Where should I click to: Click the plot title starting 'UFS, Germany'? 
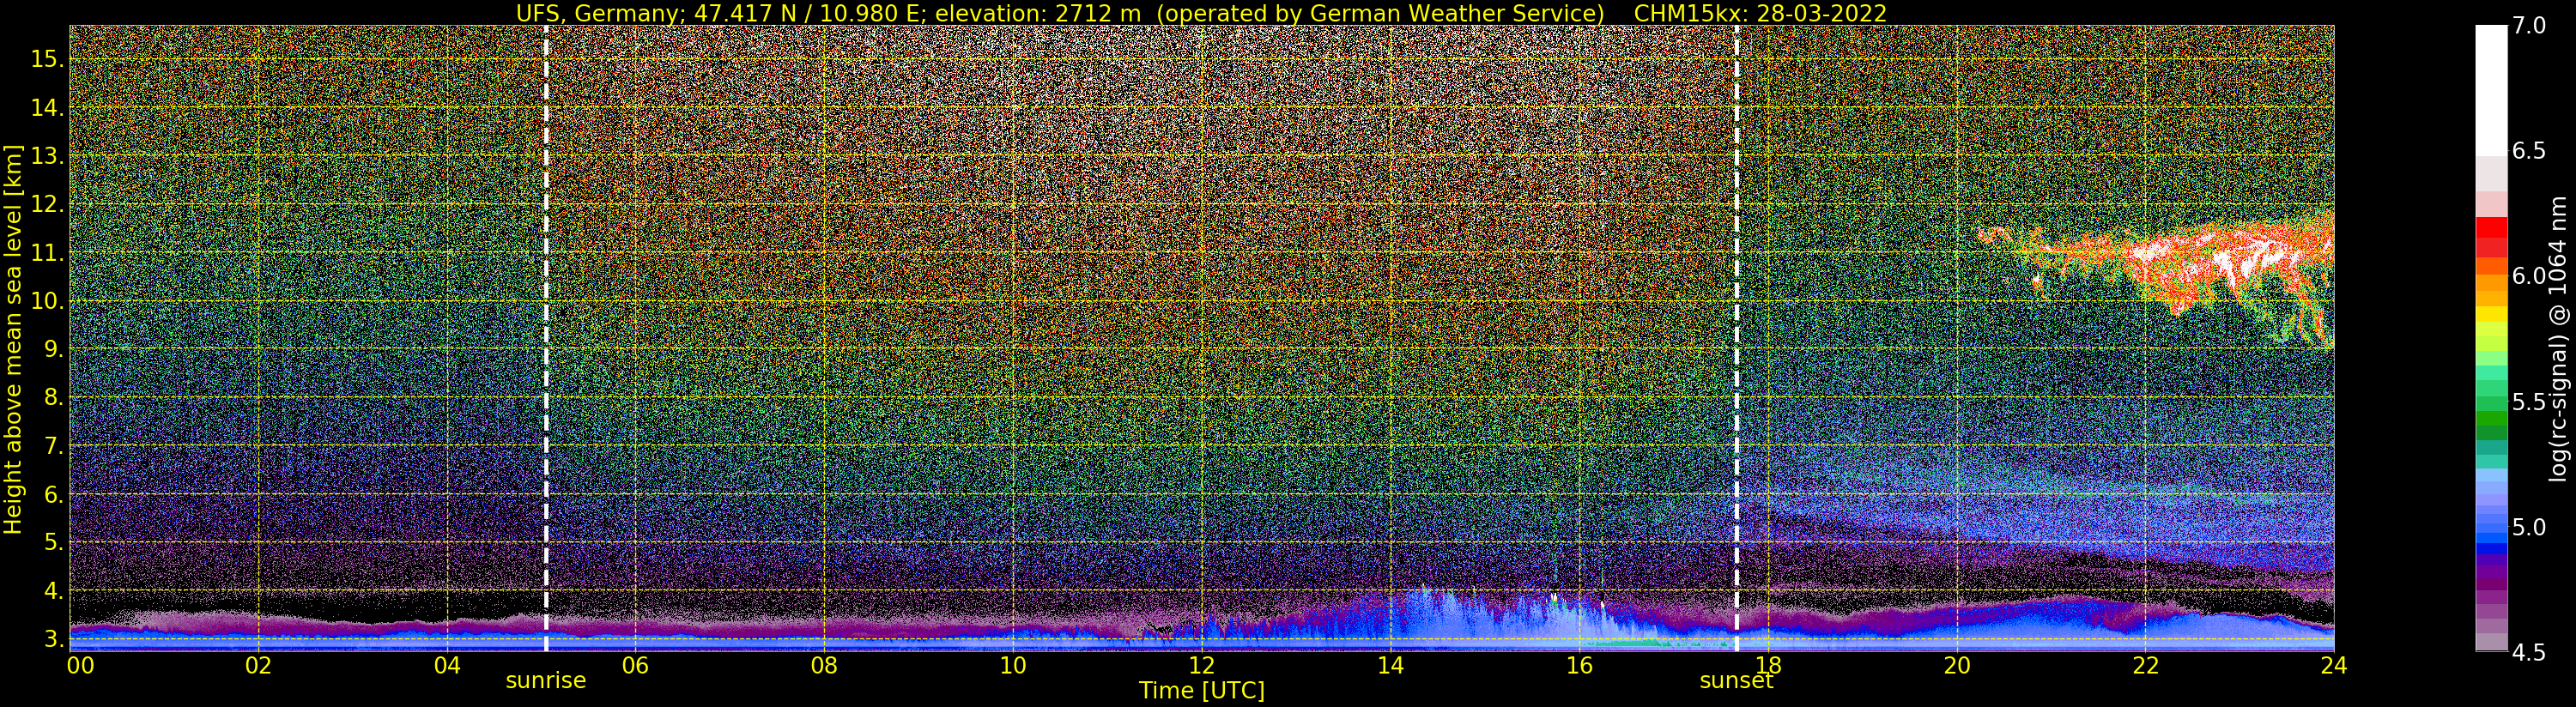(x=1201, y=13)
